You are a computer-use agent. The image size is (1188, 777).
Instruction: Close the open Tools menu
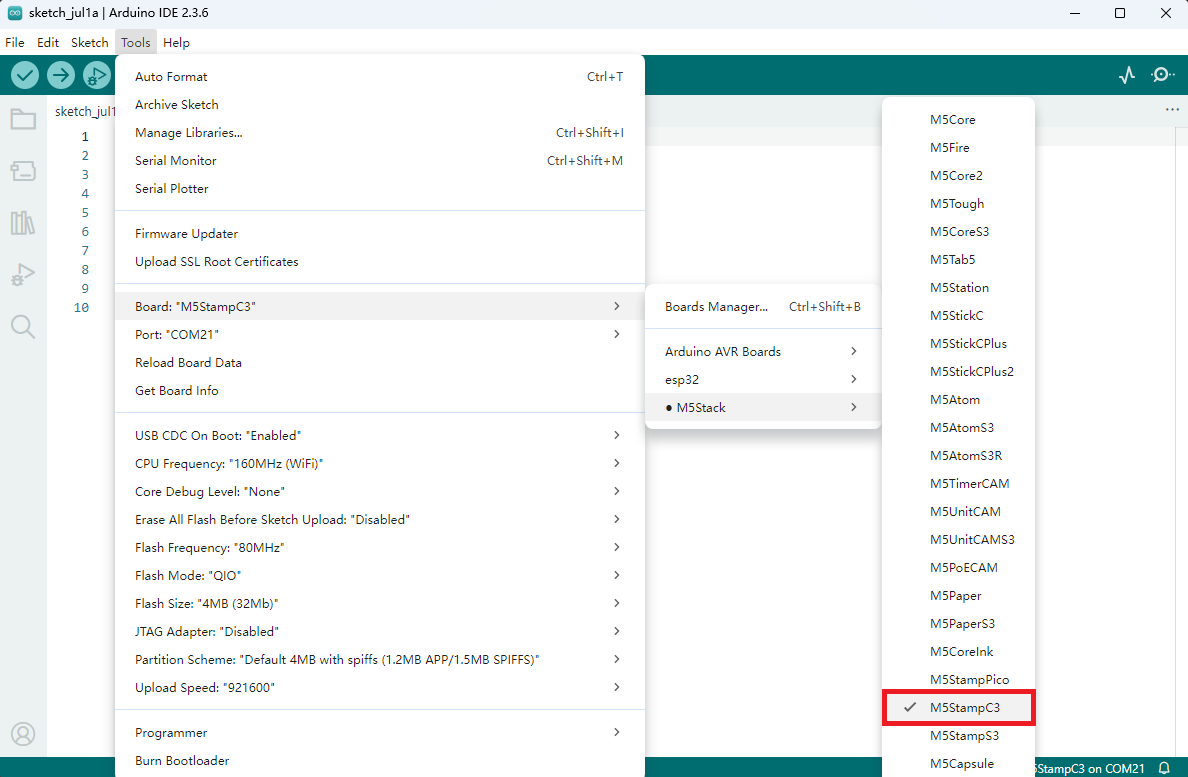(136, 42)
